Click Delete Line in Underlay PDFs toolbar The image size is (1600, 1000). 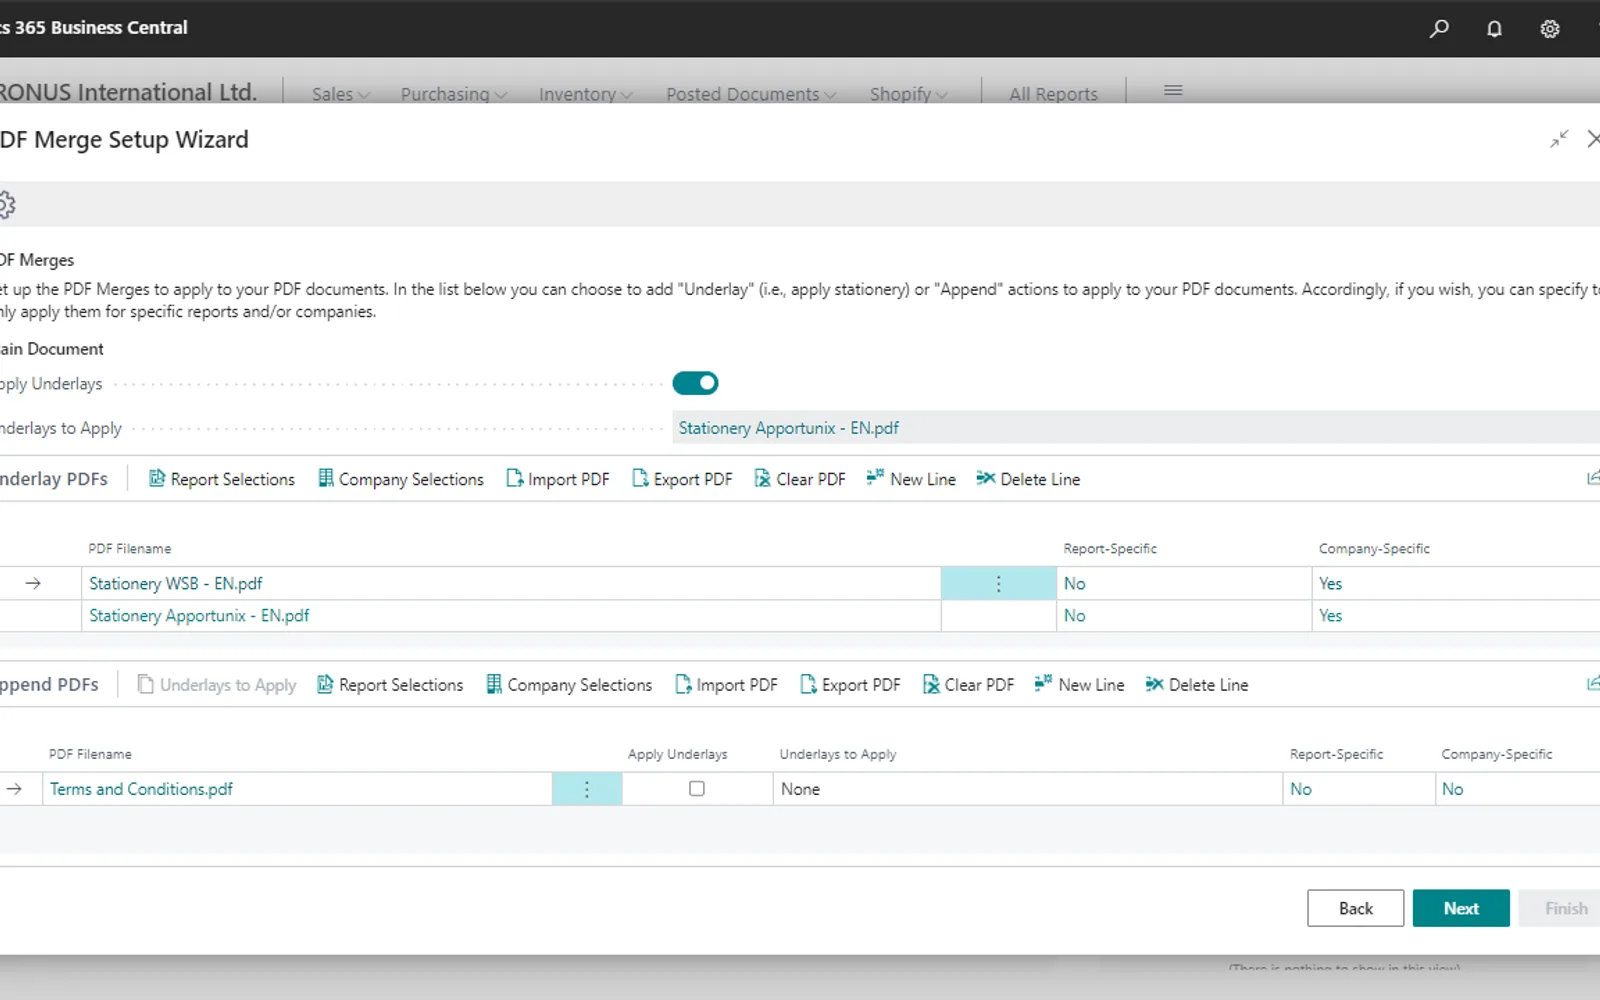point(1028,479)
